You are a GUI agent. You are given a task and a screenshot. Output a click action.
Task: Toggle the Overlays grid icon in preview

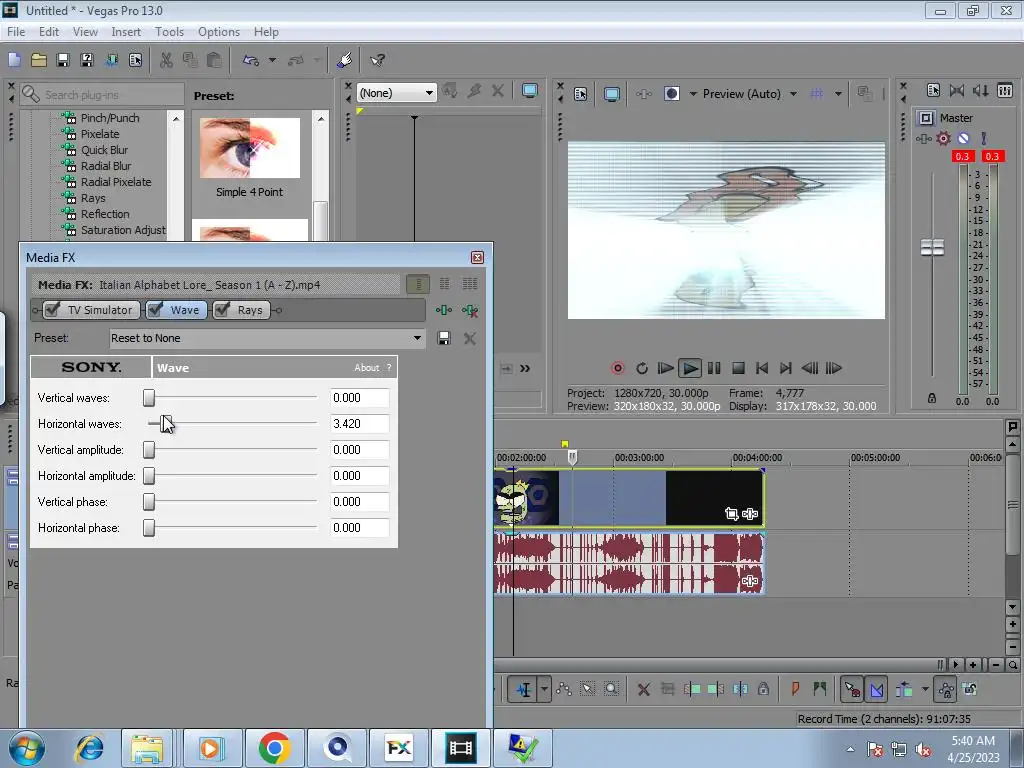(816, 94)
